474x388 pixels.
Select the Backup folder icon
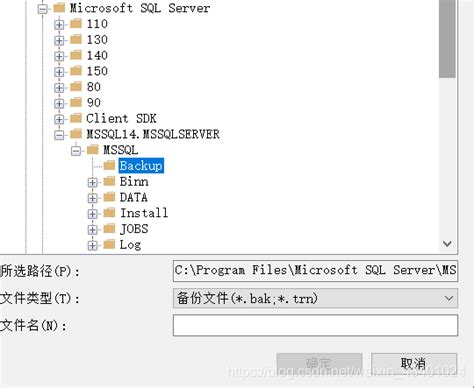[109, 165]
